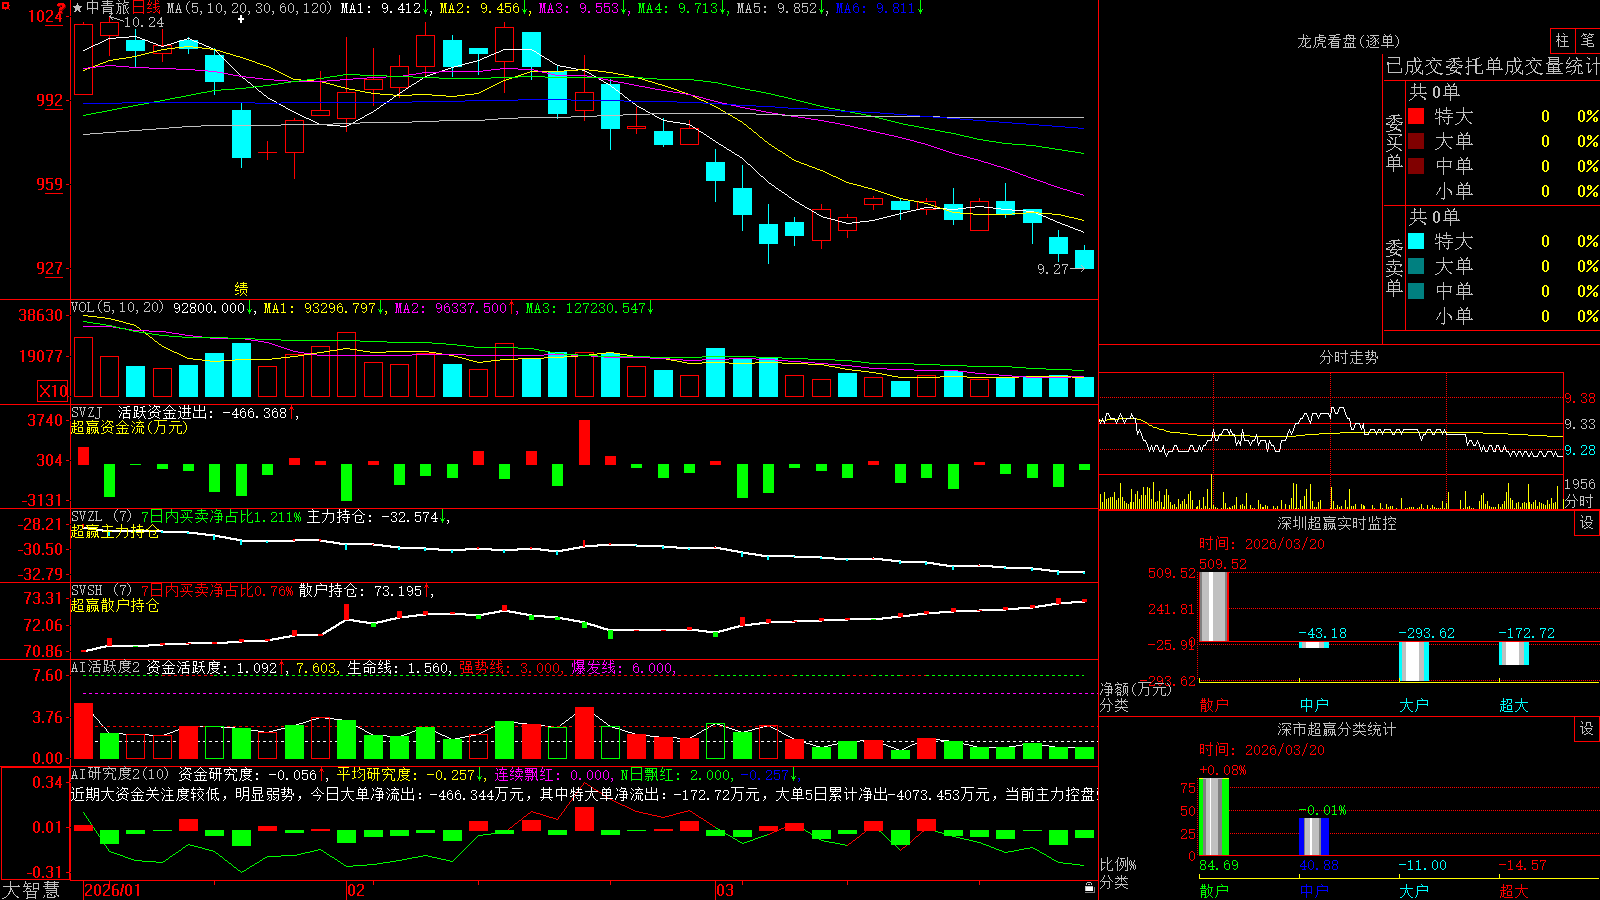Viewport: 1600px width, 900px height.
Task: Click the red 特大 buy-order swatch
Action: pyautogui.click(x=1416, y=116)
